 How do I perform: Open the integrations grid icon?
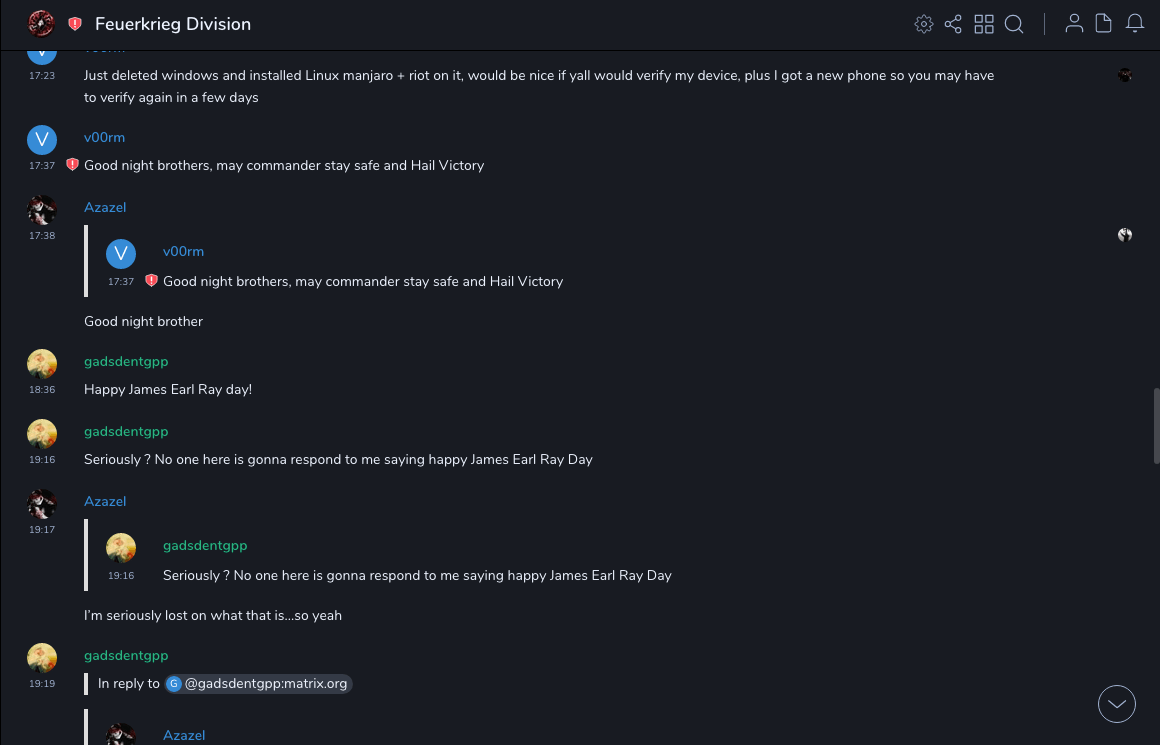pyautogui.click(x=984, y=24)
